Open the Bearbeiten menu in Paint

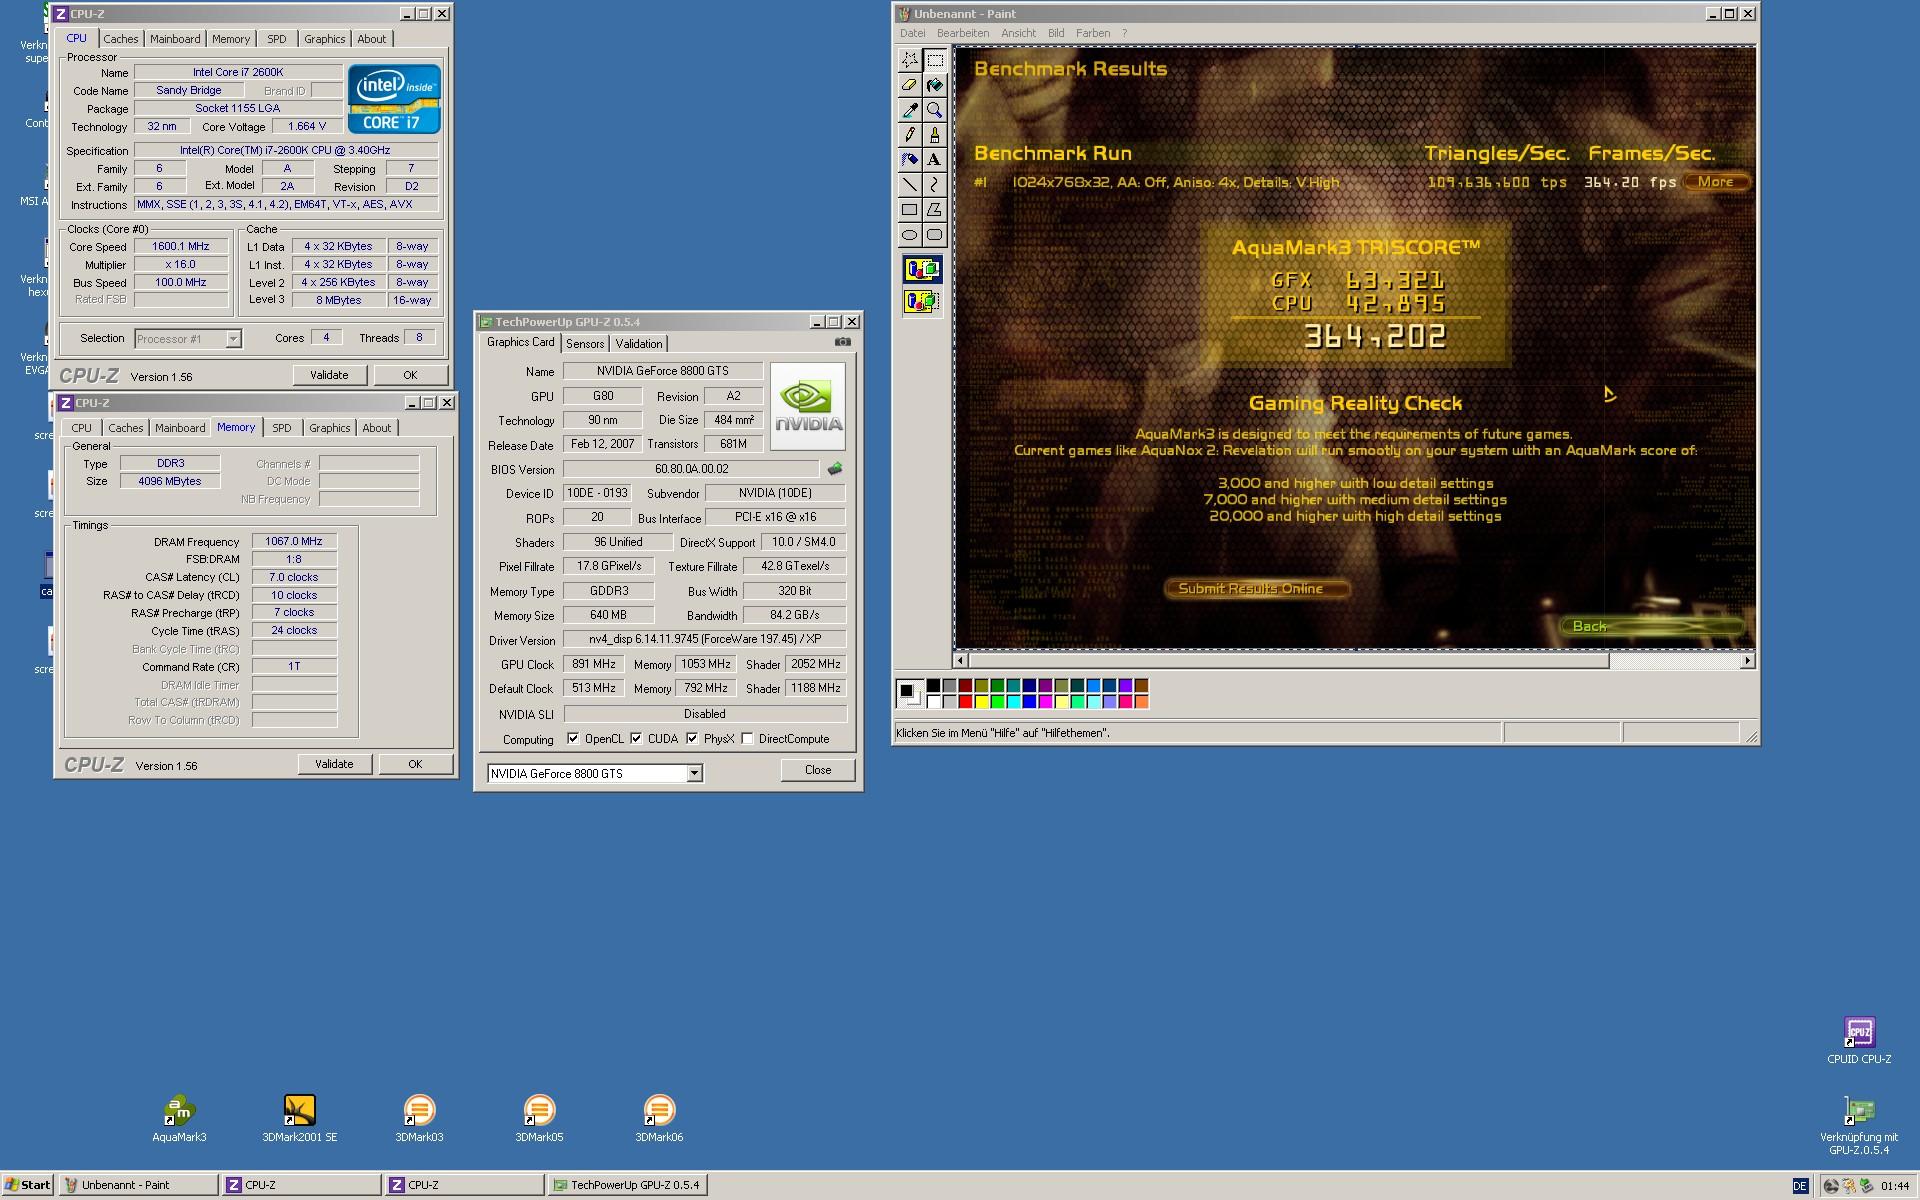[963, 33]
